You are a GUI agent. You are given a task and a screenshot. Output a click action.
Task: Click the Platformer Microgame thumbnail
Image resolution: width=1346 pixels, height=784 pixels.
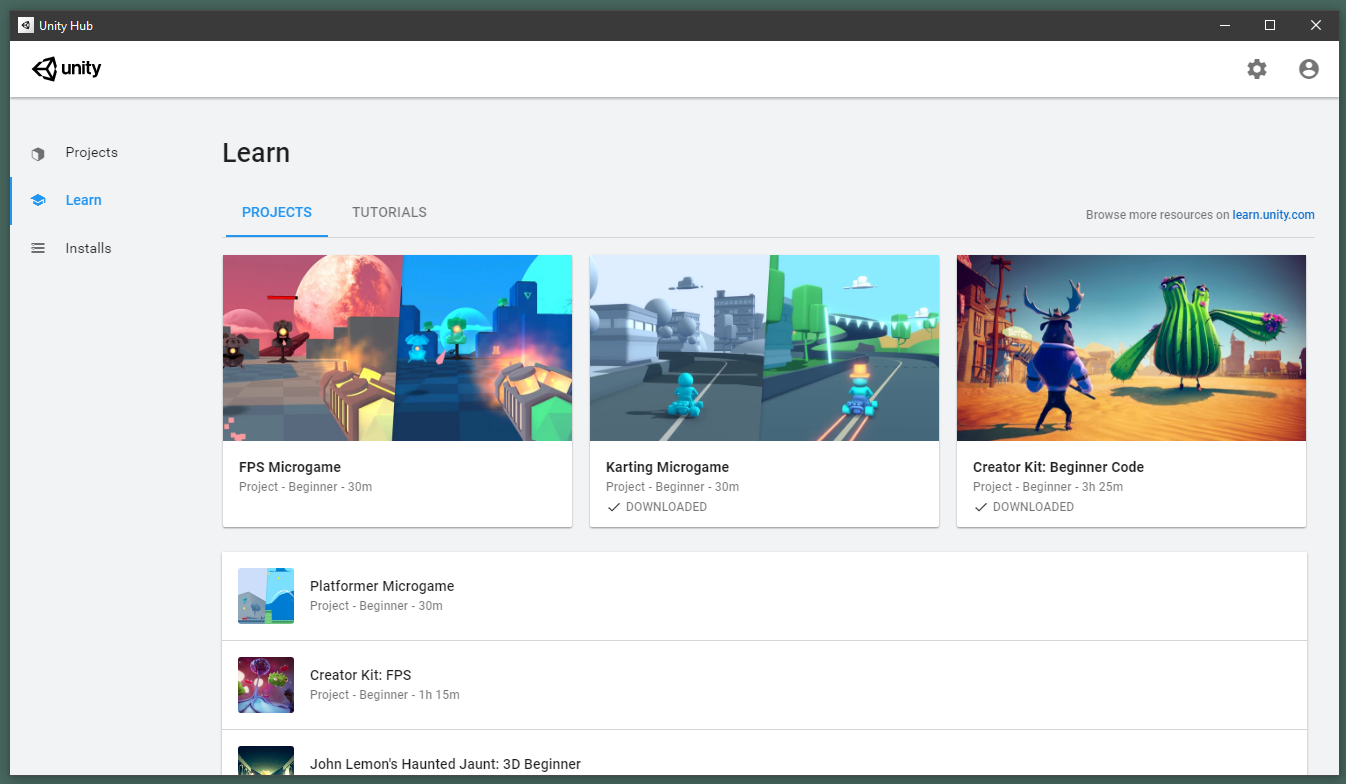(x=266, y=596)
